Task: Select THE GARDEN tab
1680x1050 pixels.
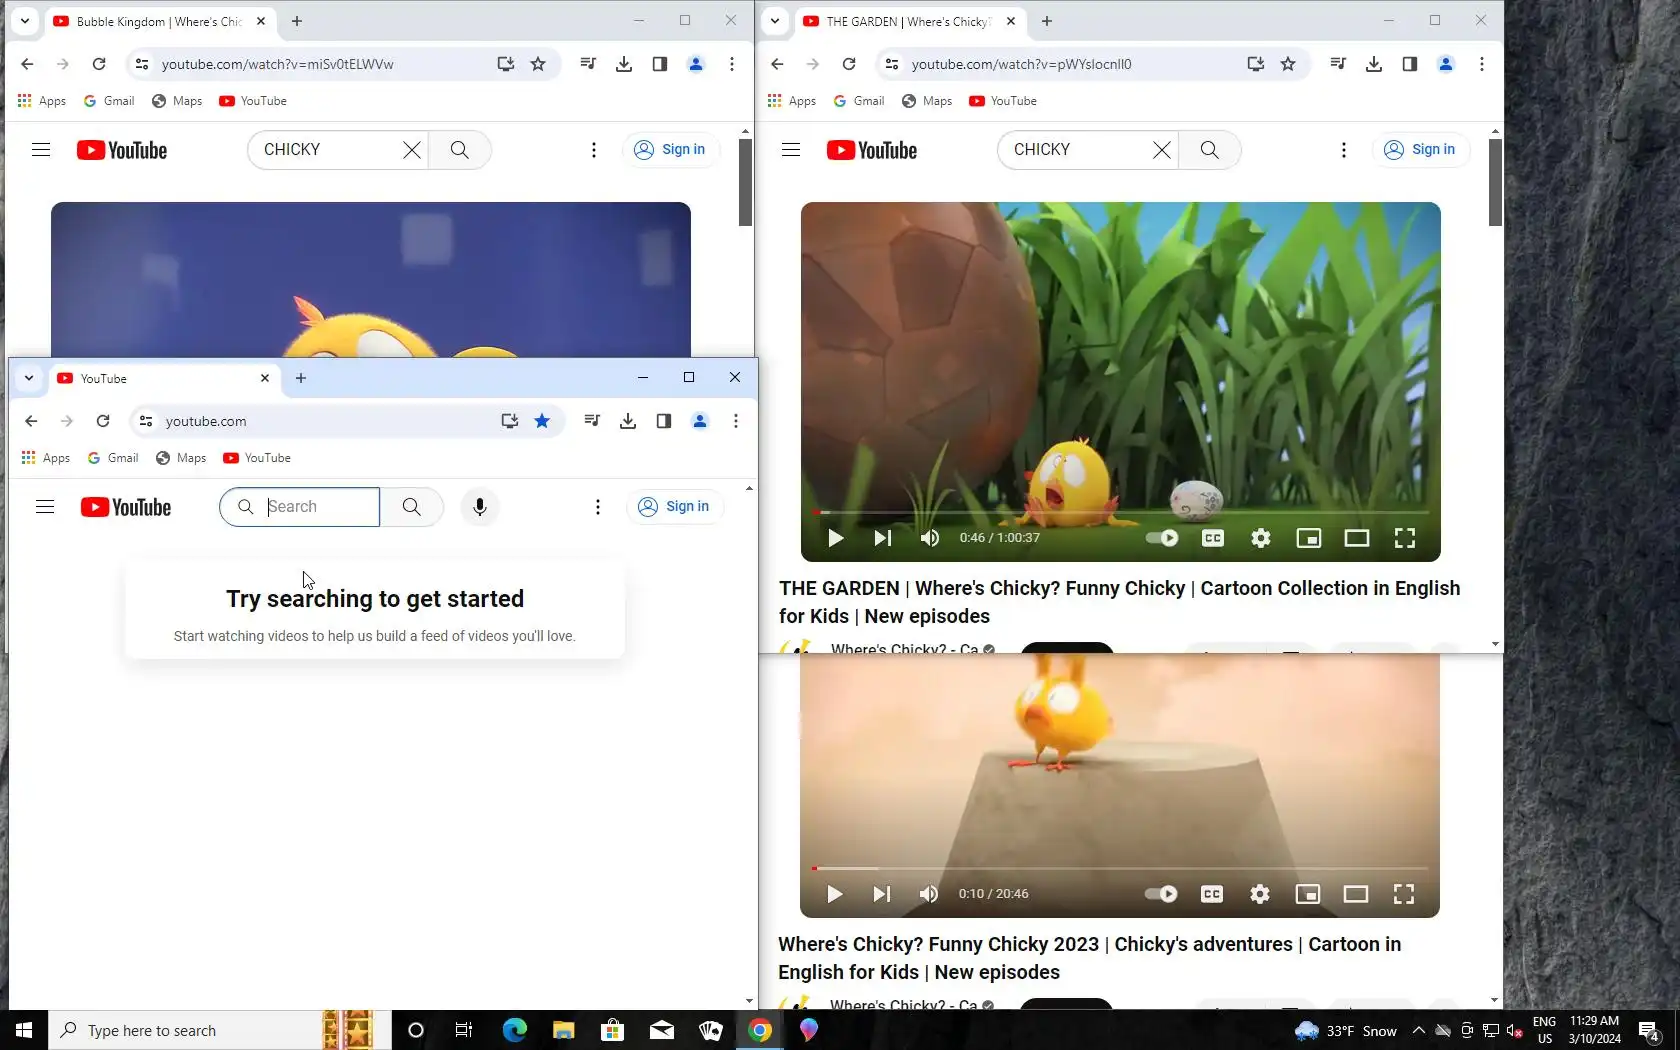Action: pyautogui.click(x=910, y=21)
